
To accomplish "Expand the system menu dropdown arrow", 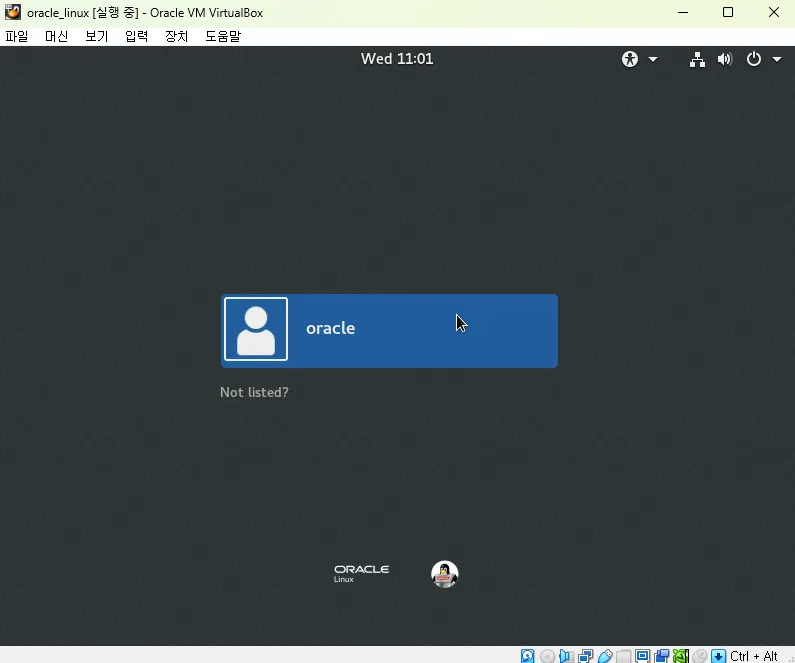I will click(x=777, y=59).
